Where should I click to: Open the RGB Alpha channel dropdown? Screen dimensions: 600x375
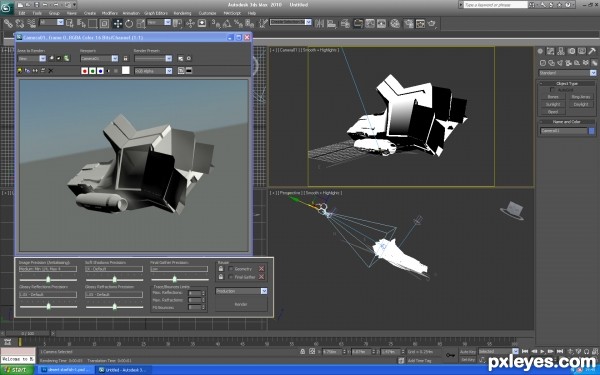pyautogui.click(x=153, y=71)
